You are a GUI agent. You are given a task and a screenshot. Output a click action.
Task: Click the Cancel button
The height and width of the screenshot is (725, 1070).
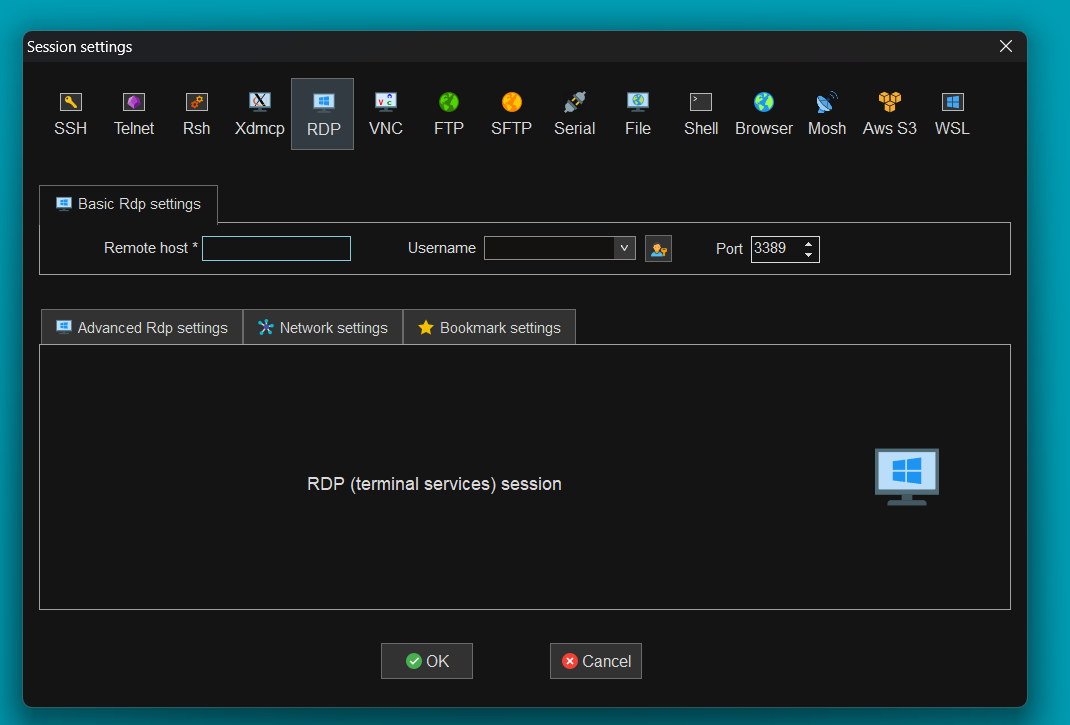[596, 661]
